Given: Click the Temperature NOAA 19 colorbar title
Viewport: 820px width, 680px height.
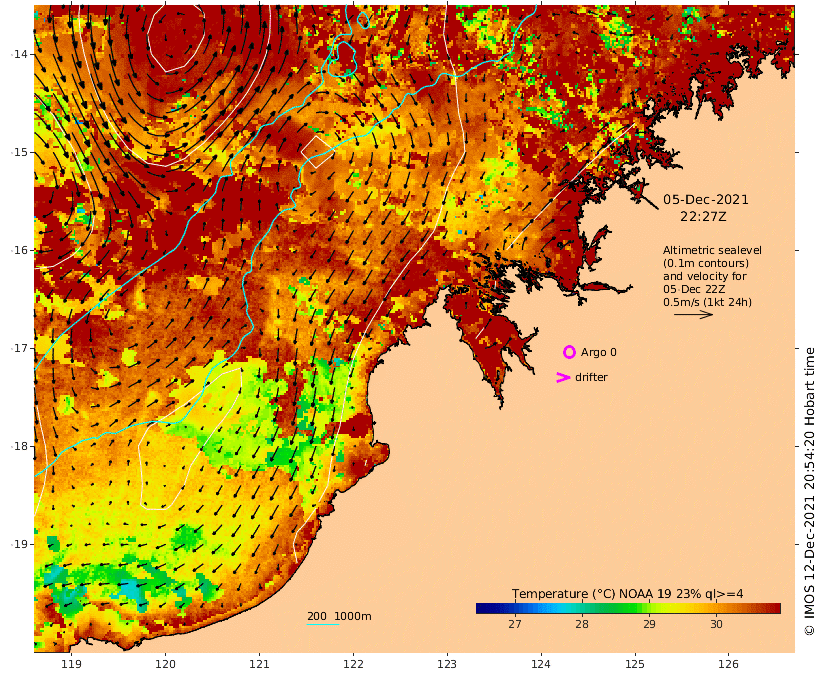Looking at the screenshot, I should [x=628, y=594].
